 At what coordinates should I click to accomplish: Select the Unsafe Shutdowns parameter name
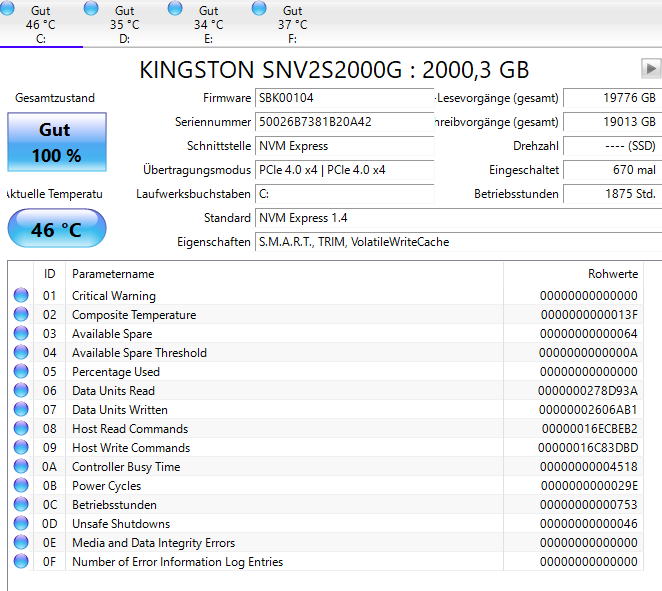(121, 524)
